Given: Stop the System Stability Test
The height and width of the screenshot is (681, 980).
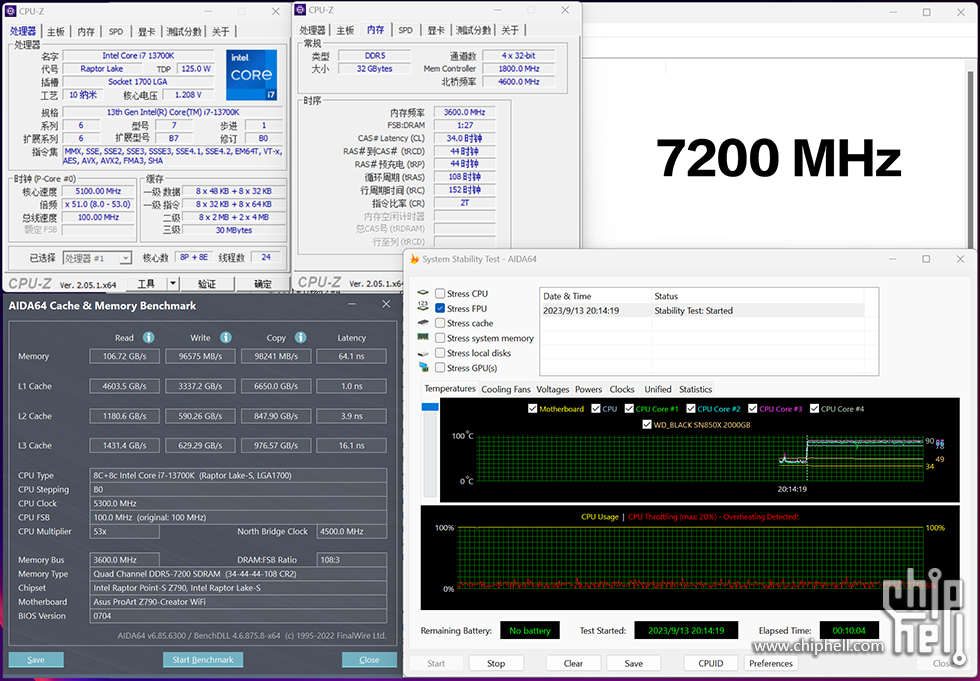Looking at the screenshot, I should 496,664.
